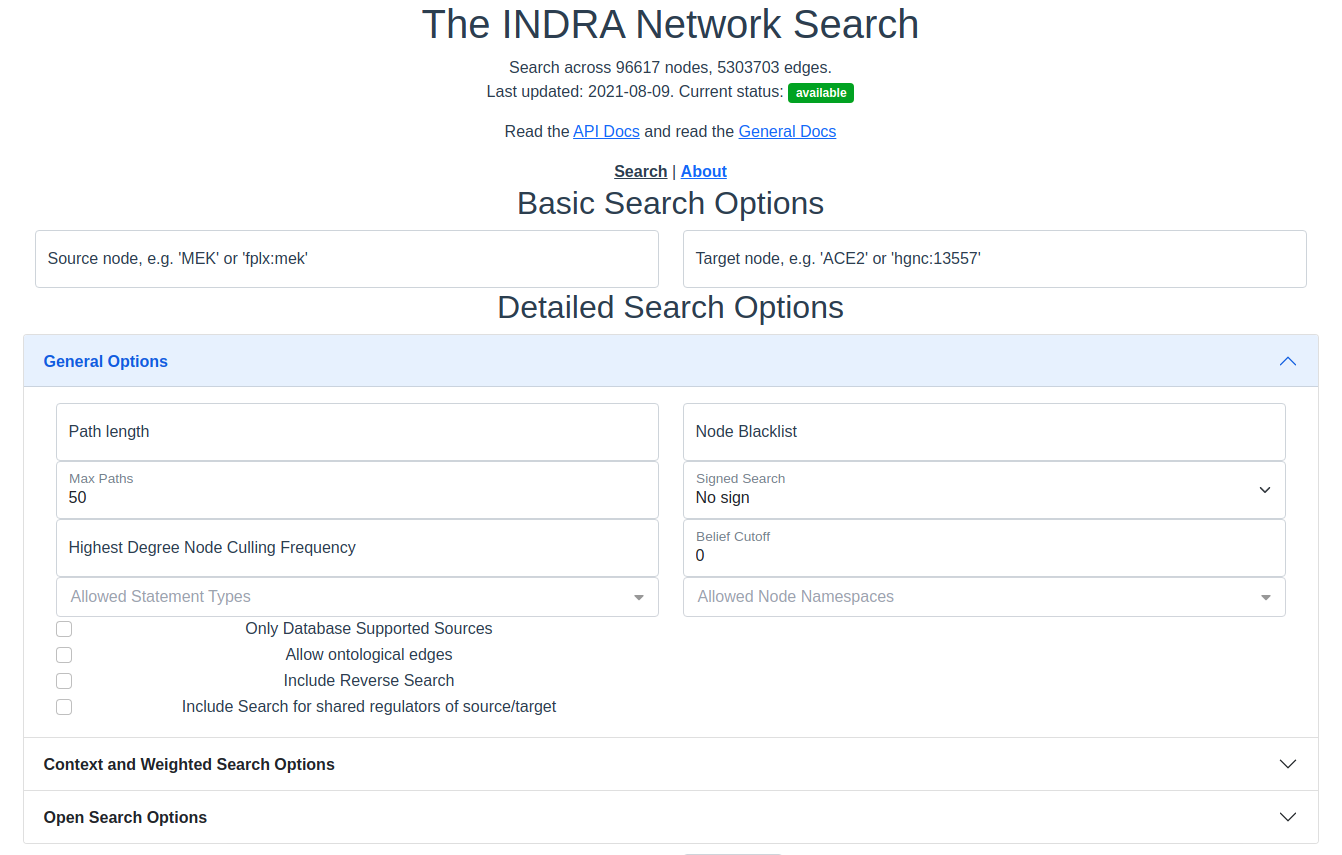Open the Allowed Node Namespaces multiselect

(984, 597)
